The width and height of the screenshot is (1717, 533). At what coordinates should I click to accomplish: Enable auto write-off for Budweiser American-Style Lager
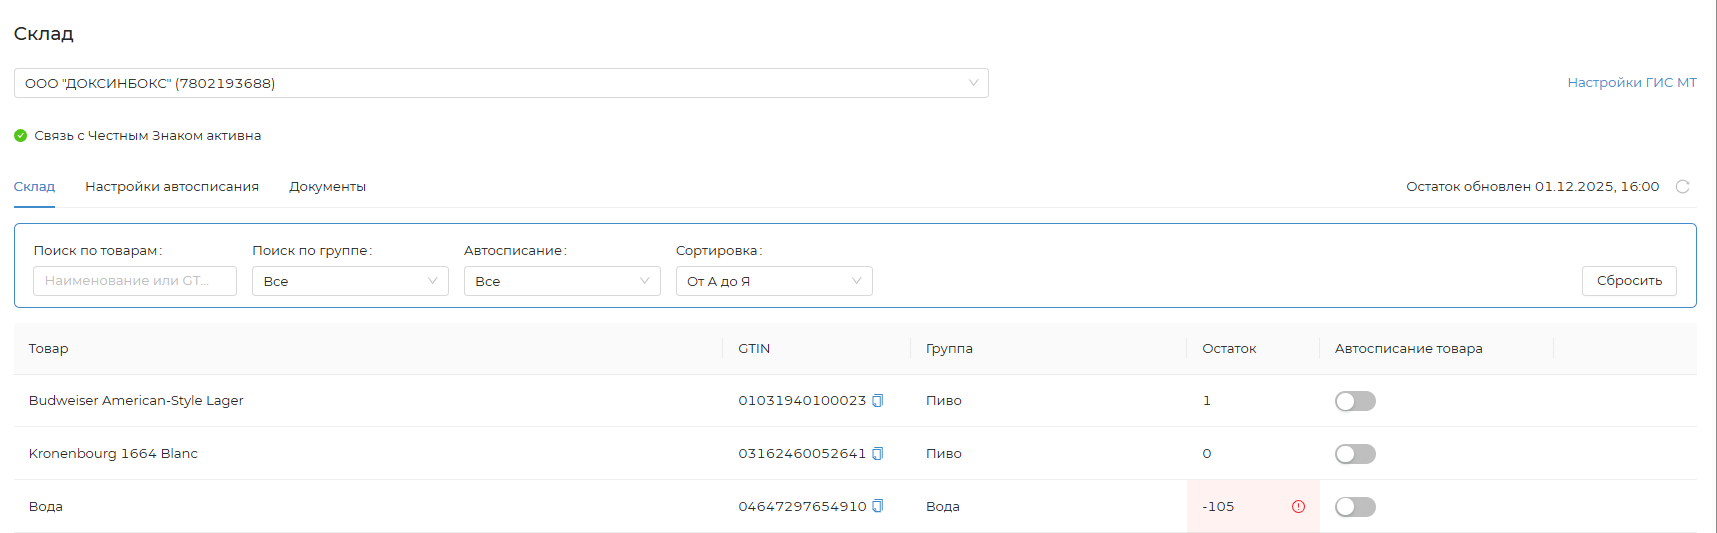pos(1355,401)
